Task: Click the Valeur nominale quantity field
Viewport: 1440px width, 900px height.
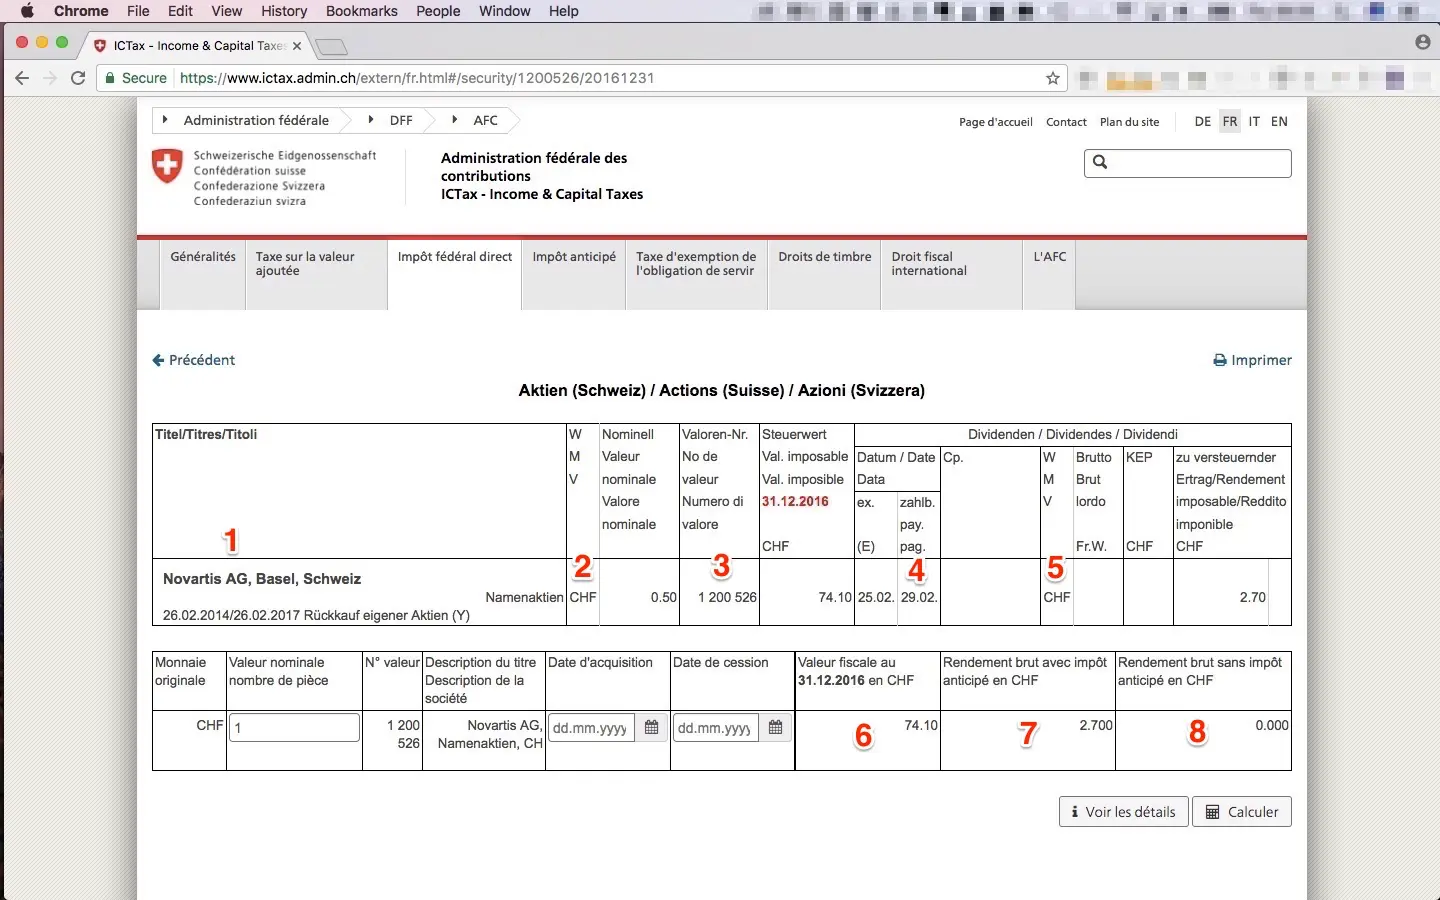Action: (x=294, y=727)
